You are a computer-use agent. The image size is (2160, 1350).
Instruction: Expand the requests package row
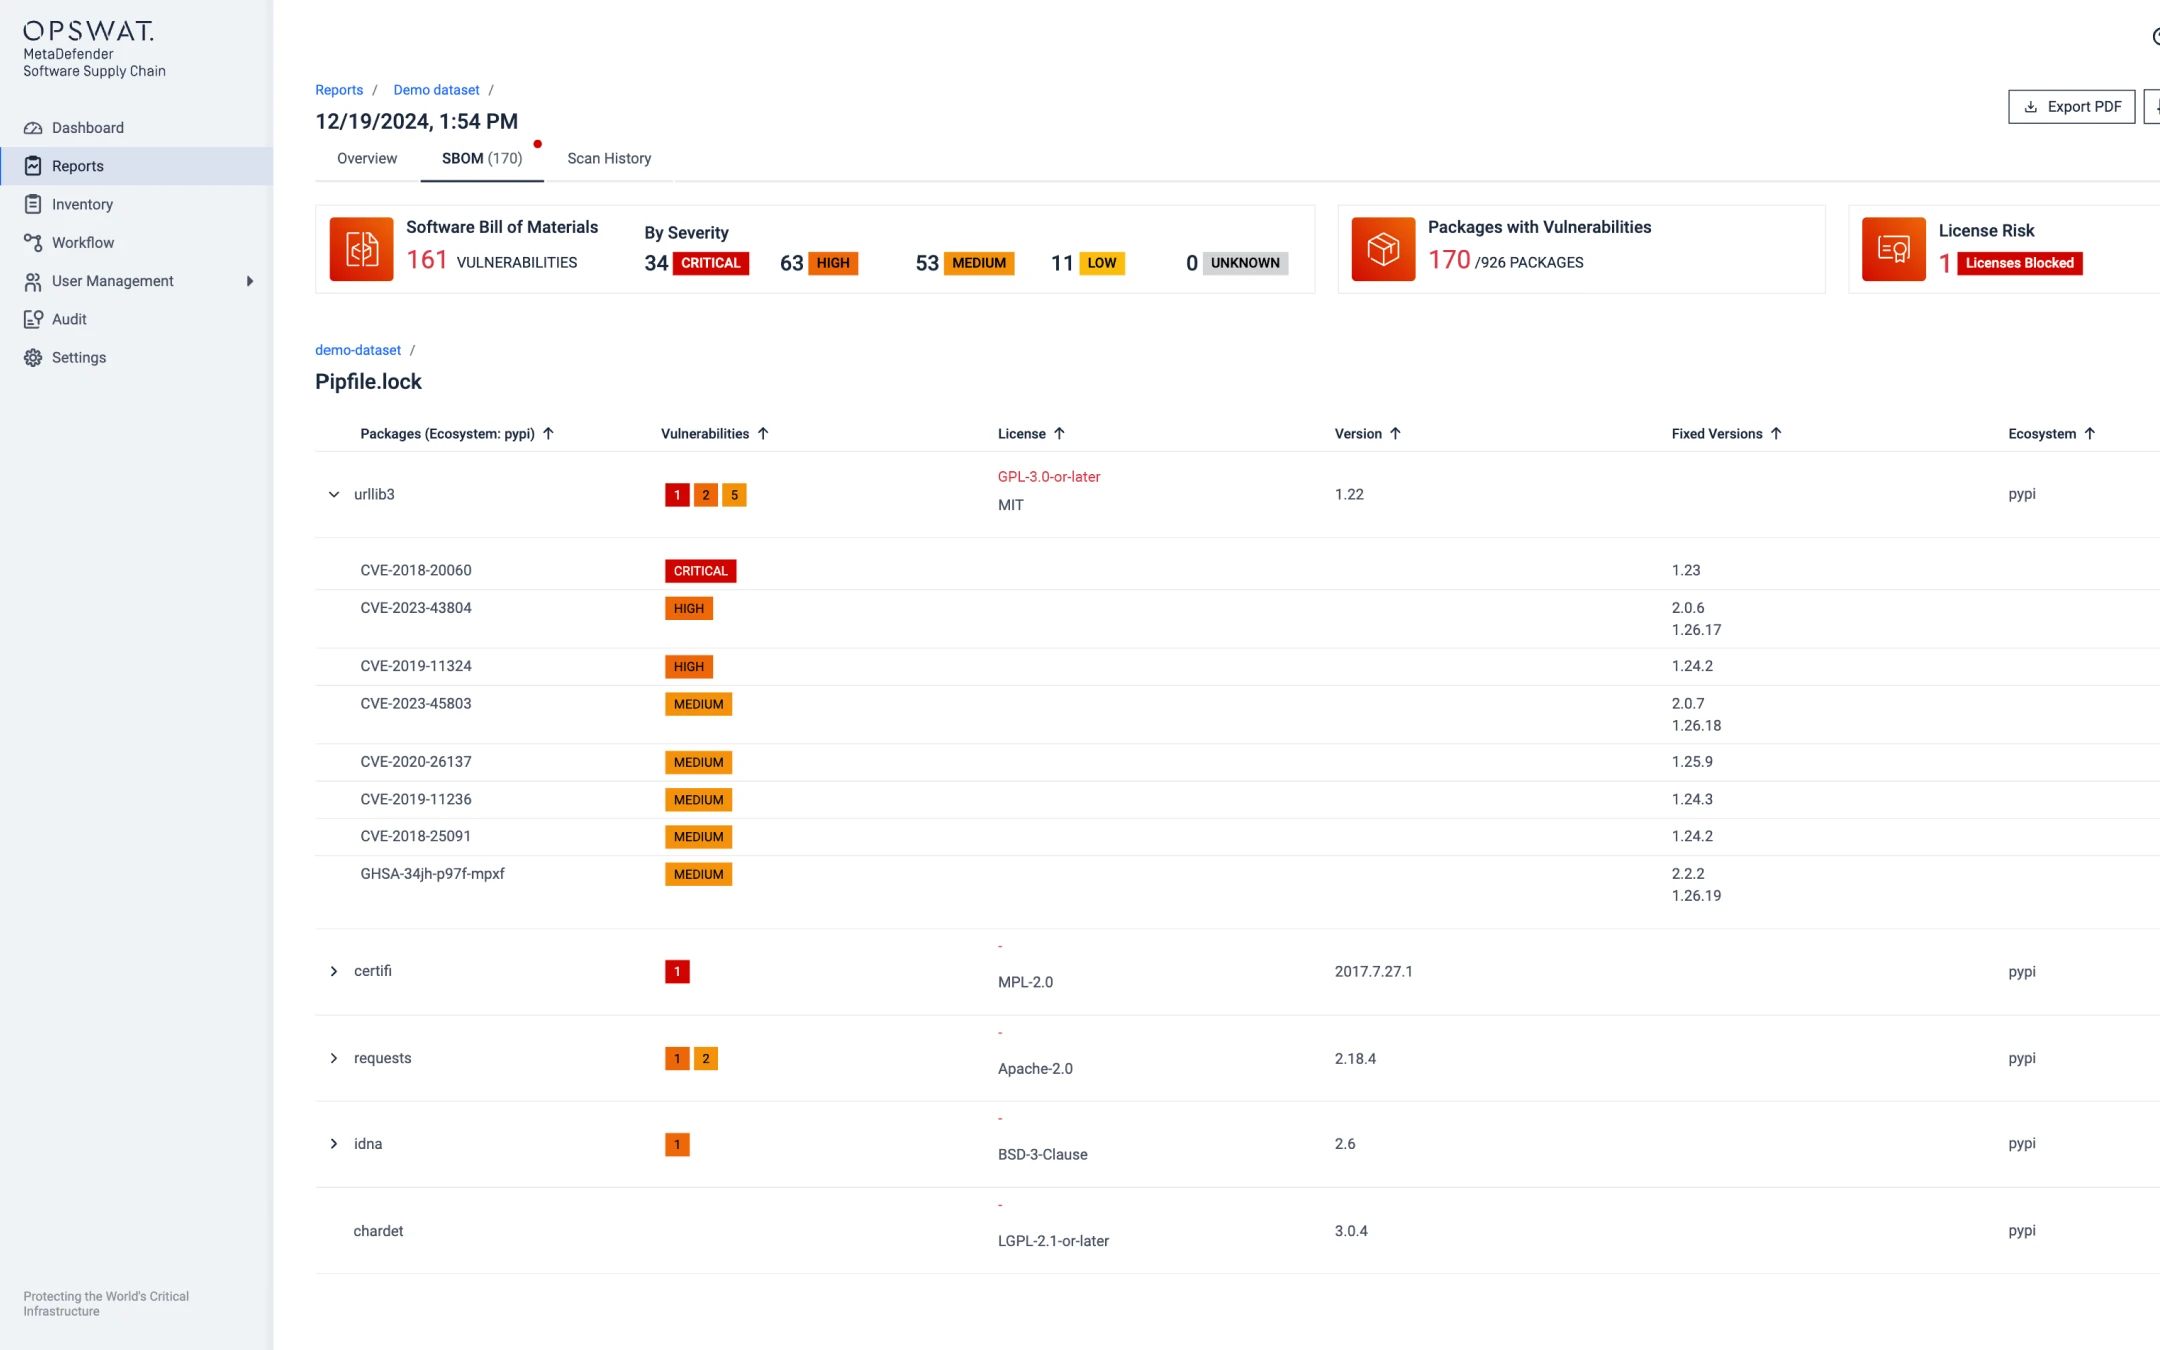pos(334,1057)
